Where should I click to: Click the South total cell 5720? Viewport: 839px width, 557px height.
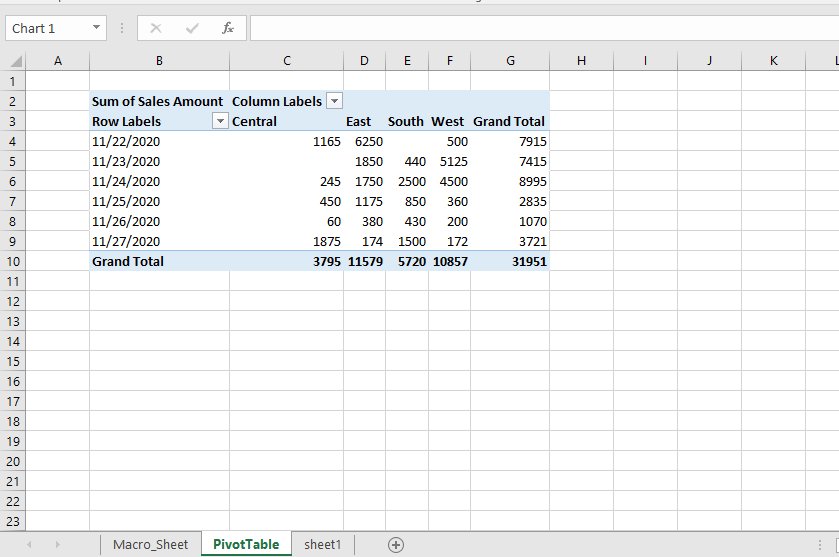407,261
